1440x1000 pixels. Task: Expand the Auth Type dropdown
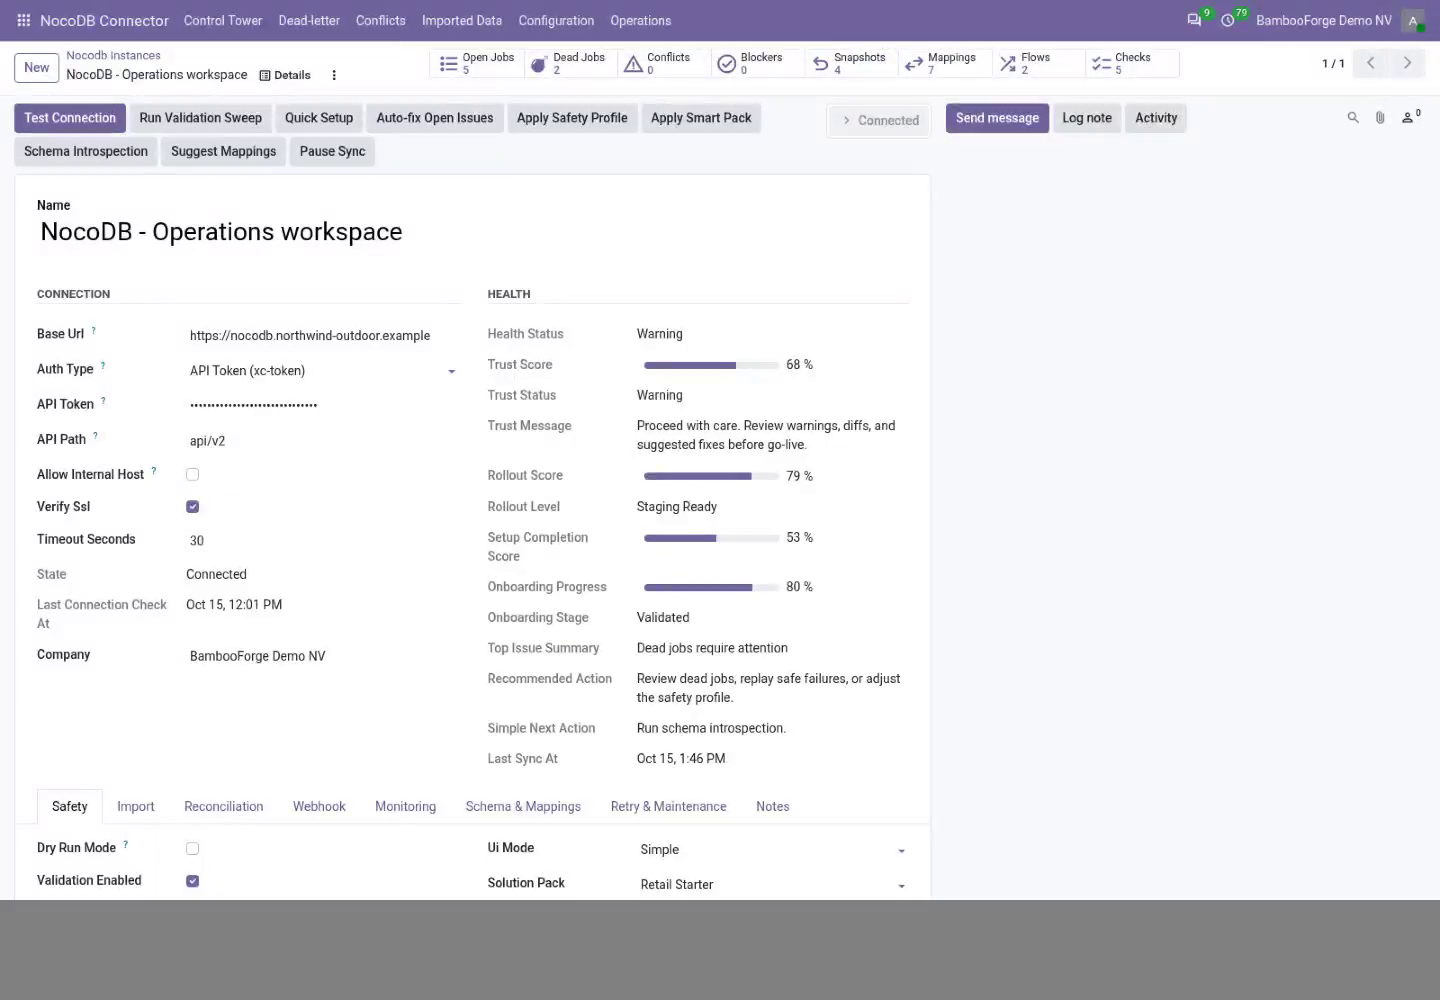pos(323,371)
